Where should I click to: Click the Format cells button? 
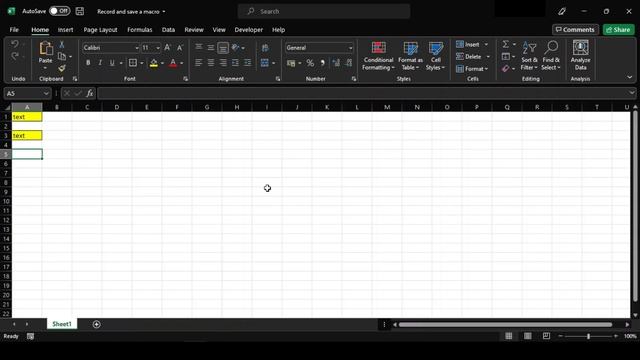[x=472, y=69]
